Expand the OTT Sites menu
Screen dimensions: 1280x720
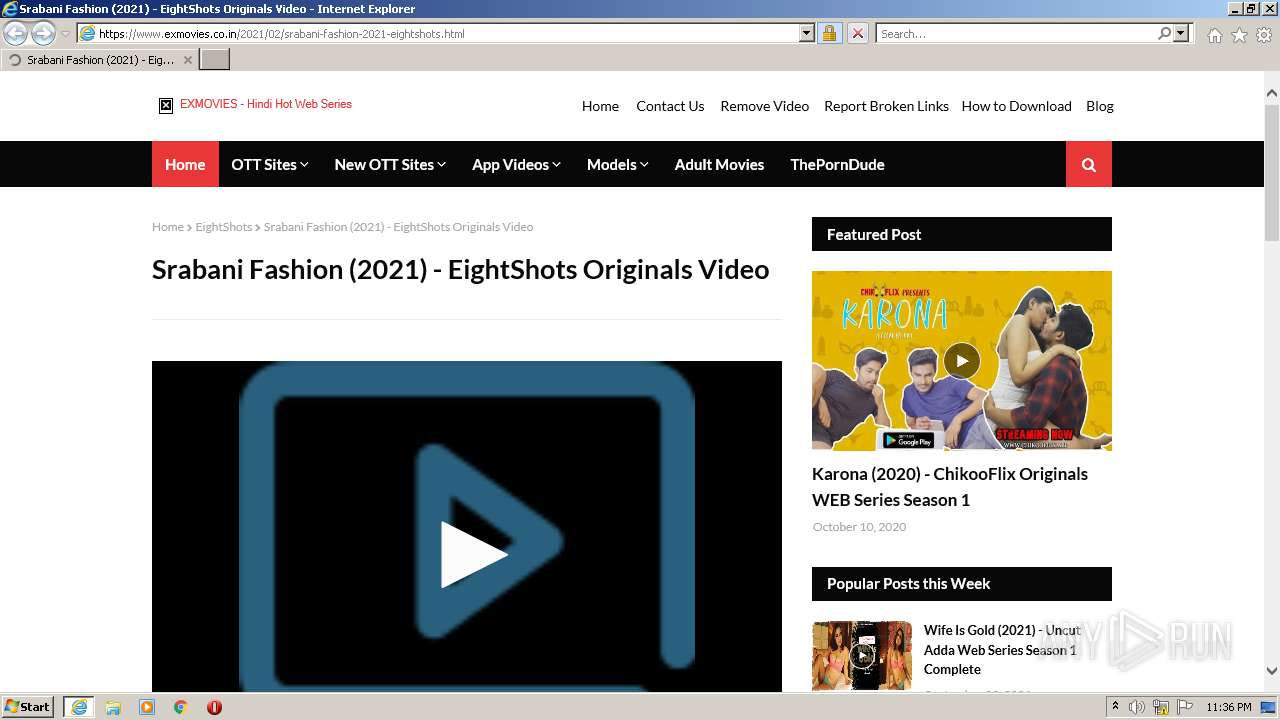(270, 164)
